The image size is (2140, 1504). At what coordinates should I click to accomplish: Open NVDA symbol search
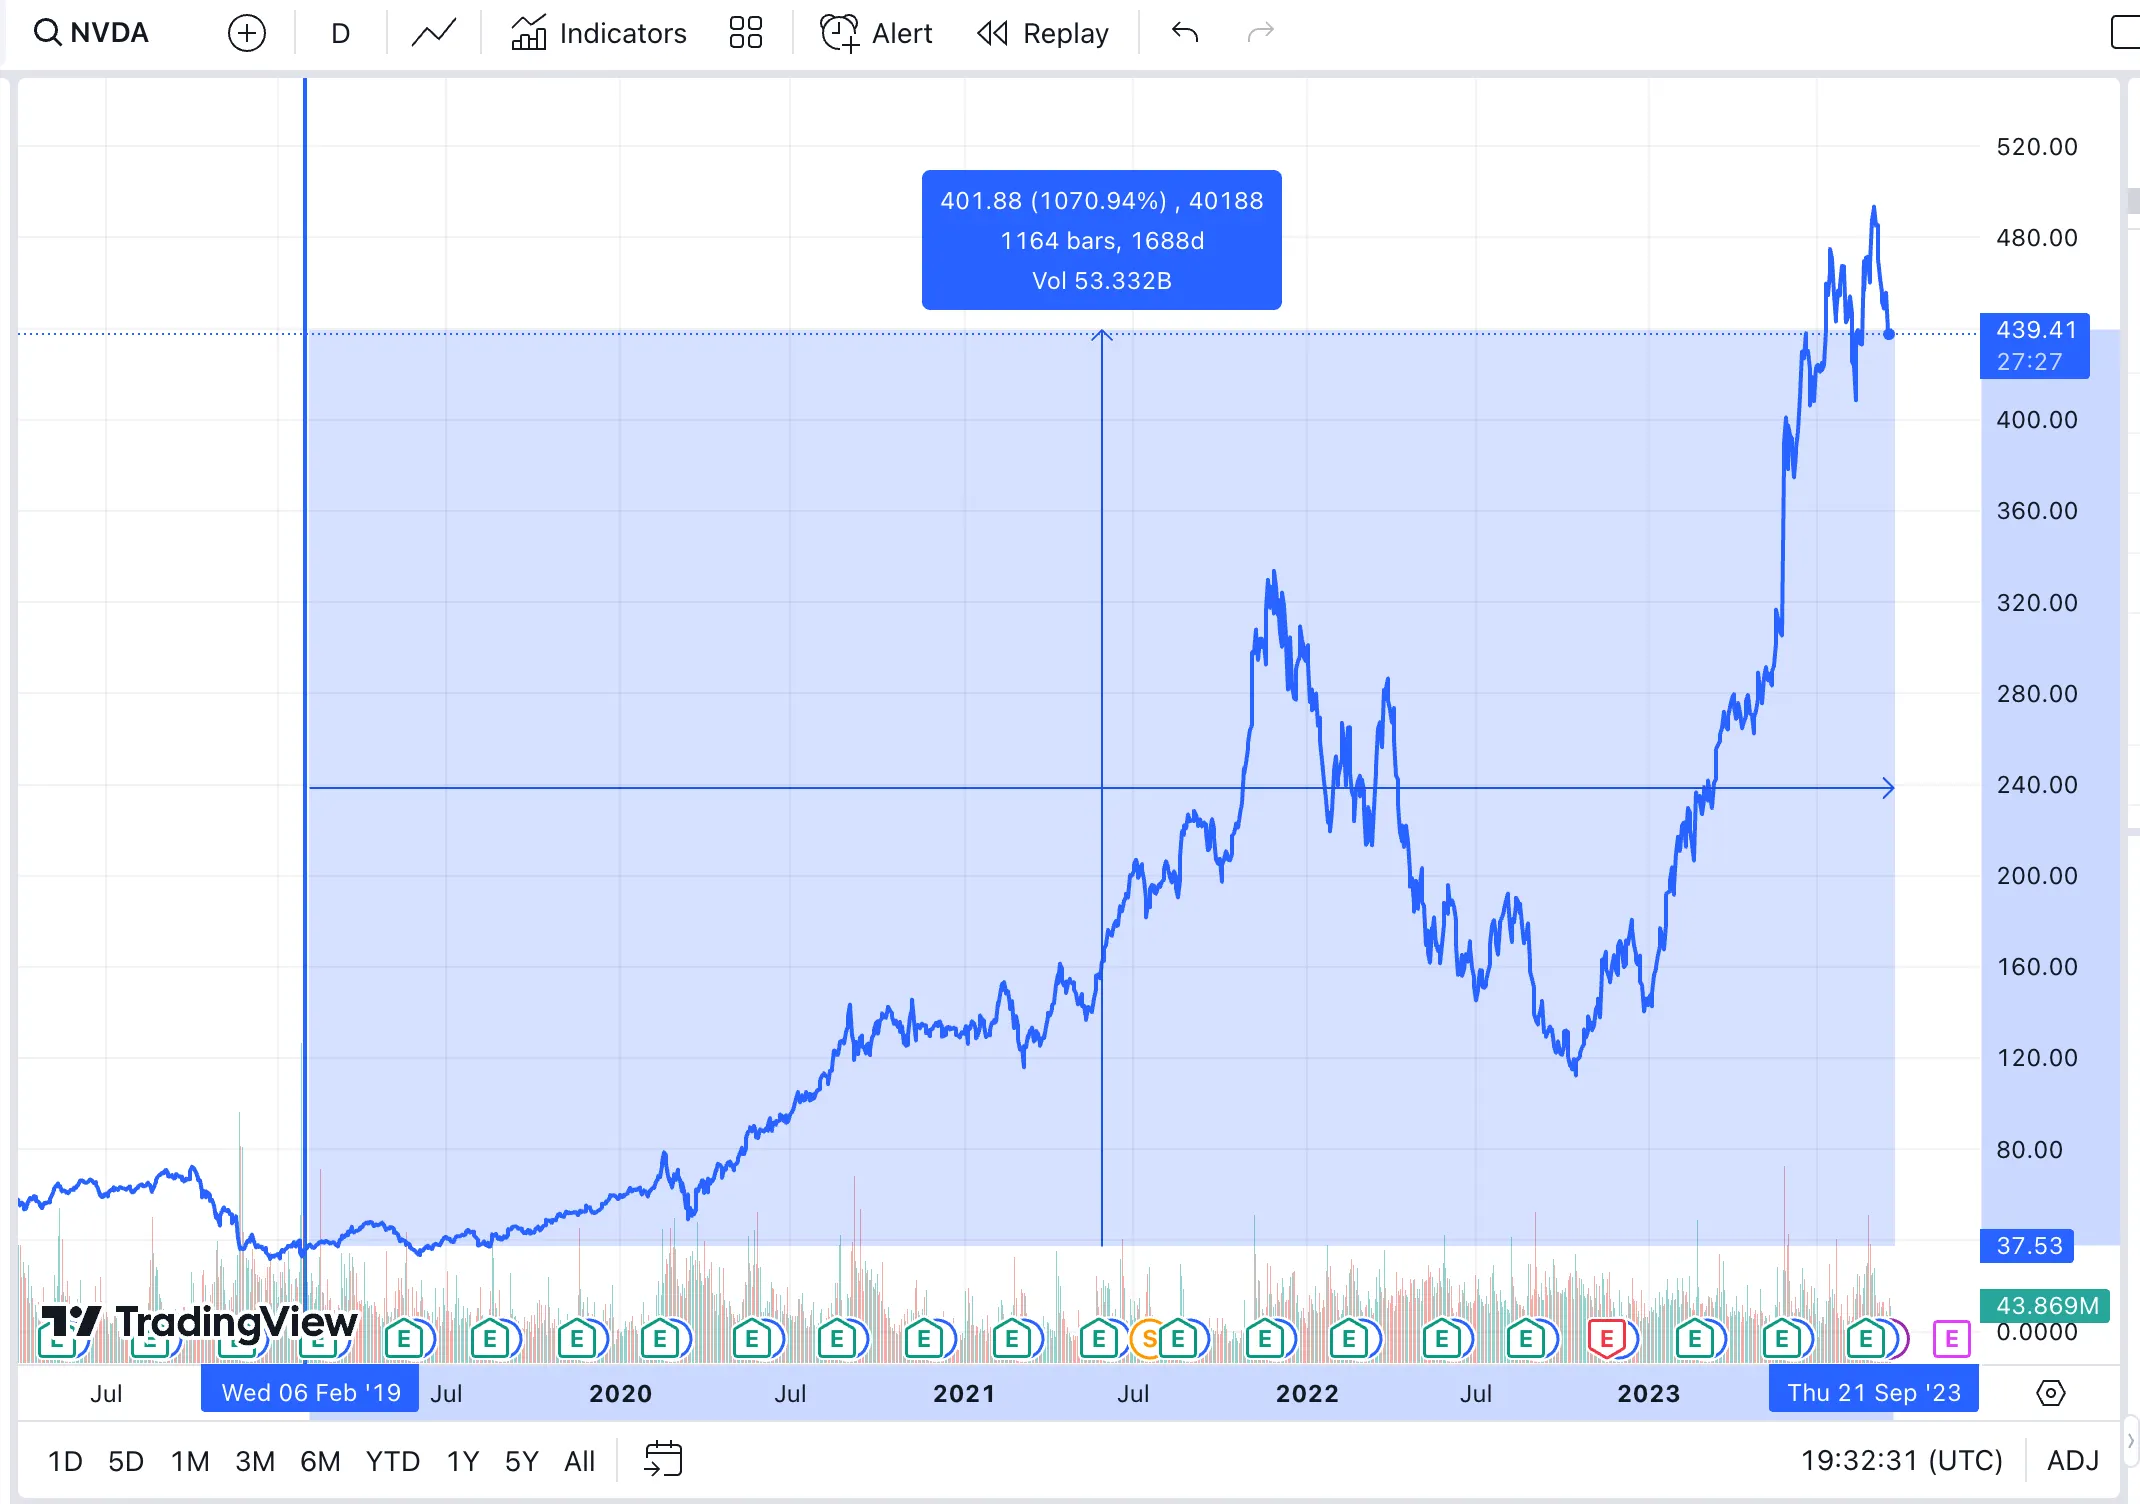91,33
